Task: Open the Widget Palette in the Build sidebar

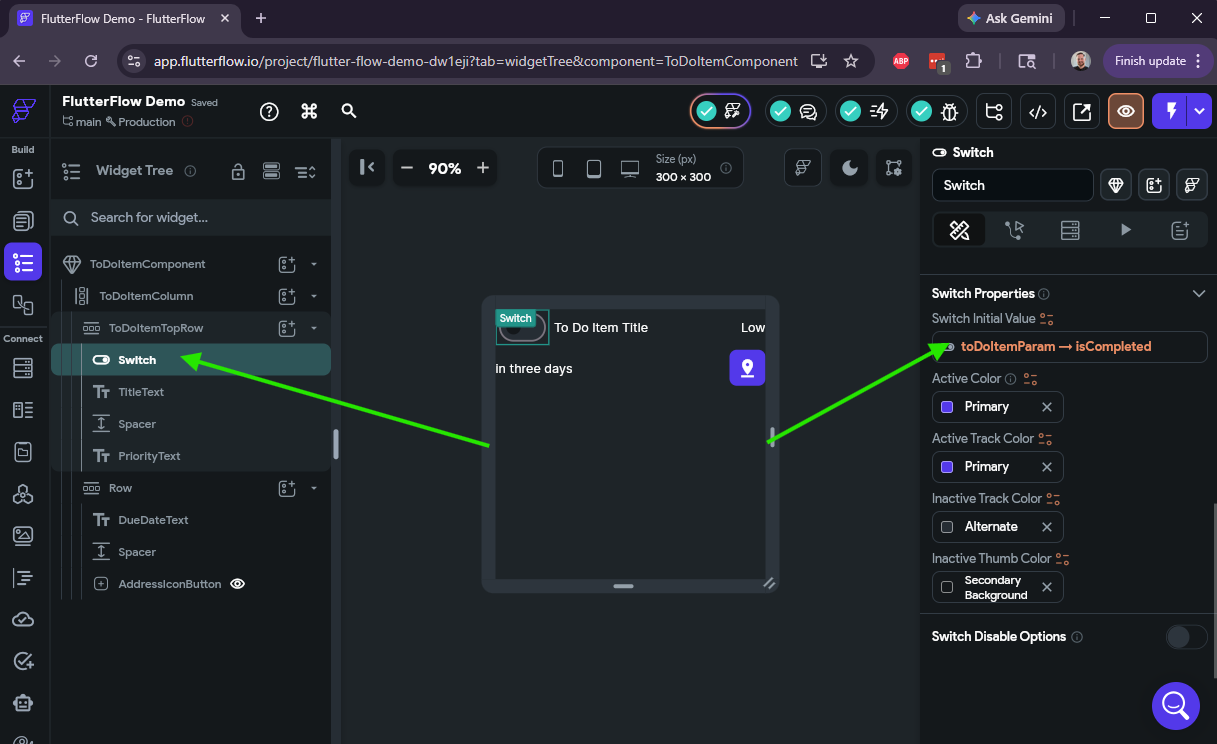Action: tap(23, 179)
